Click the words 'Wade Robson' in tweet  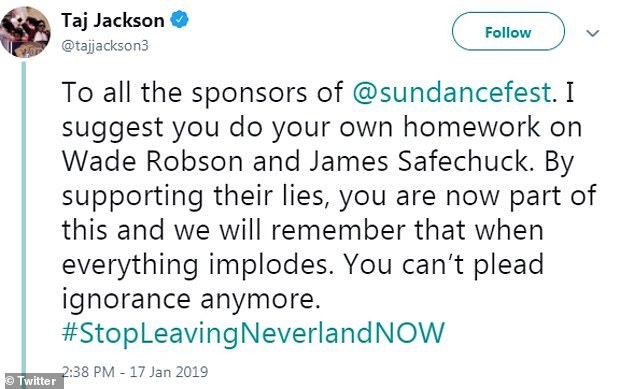[x=152, y=161]
